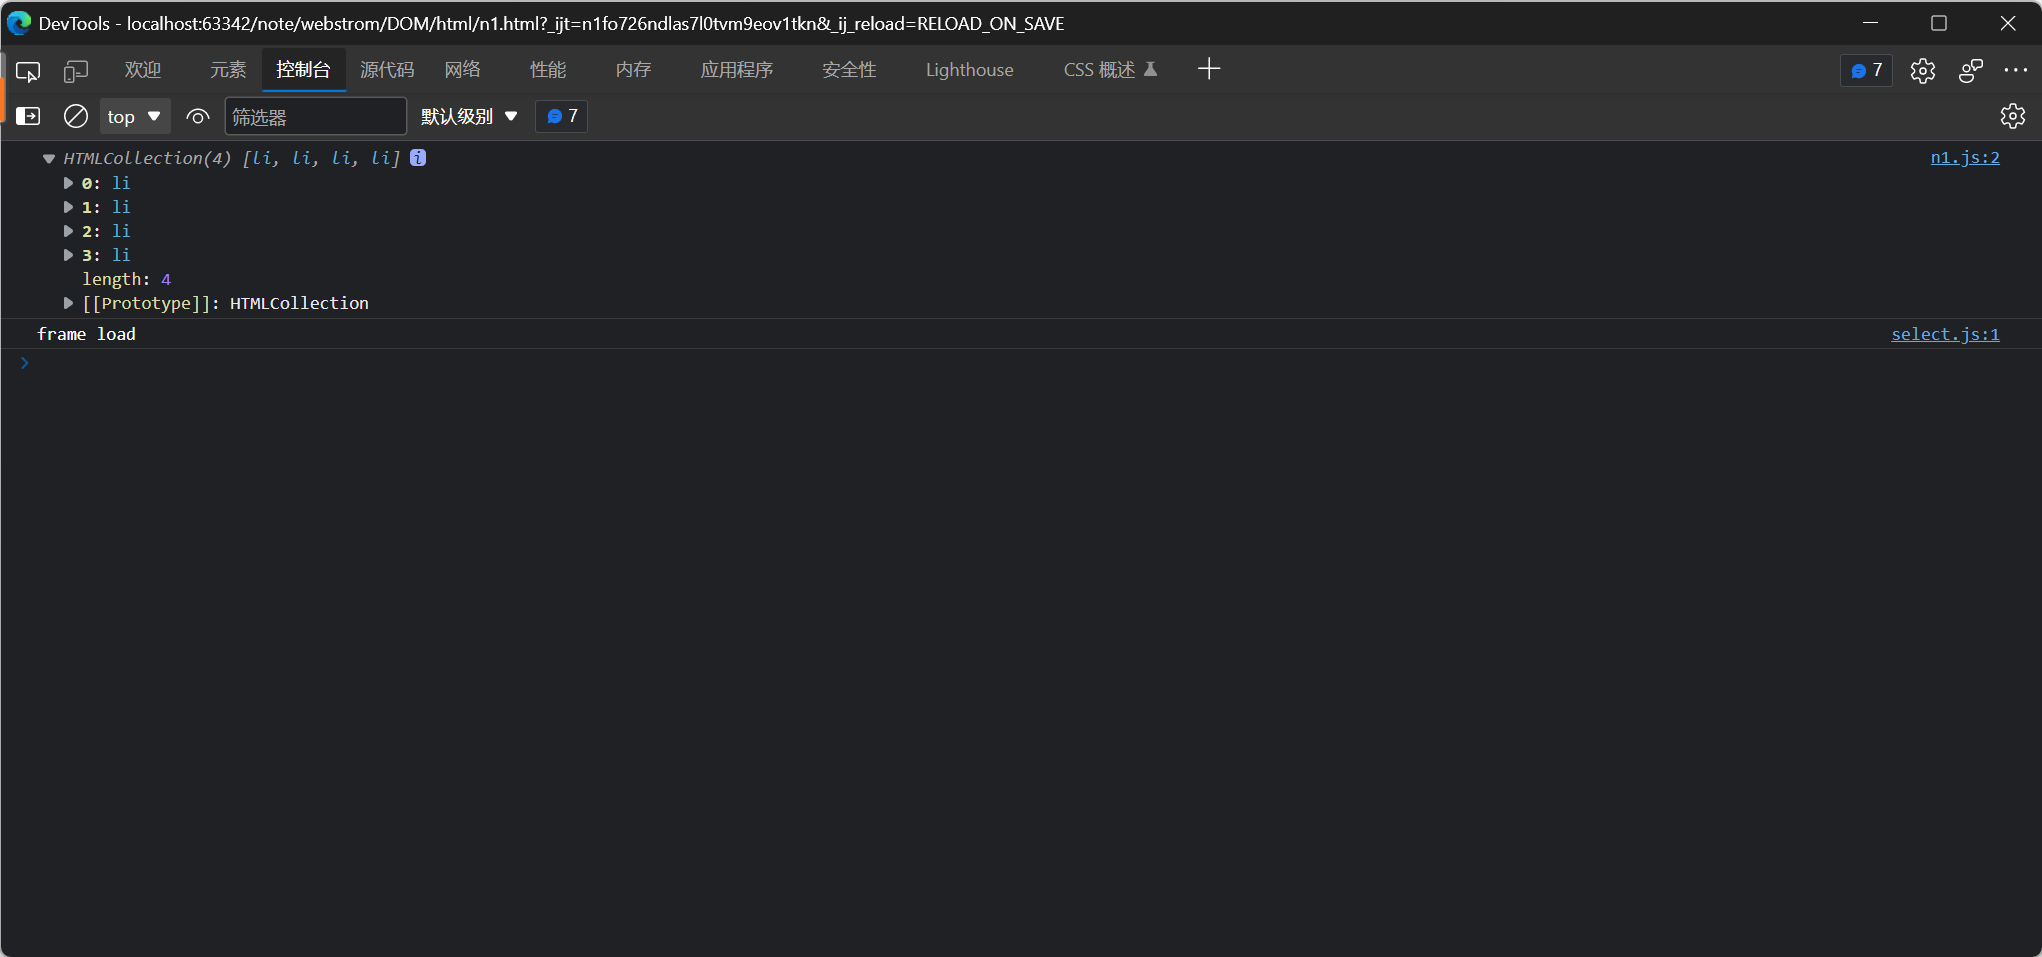This screenshot has height=957, width=2042.
Task: Expand the first li item at index 0
Action: (68, 183)
